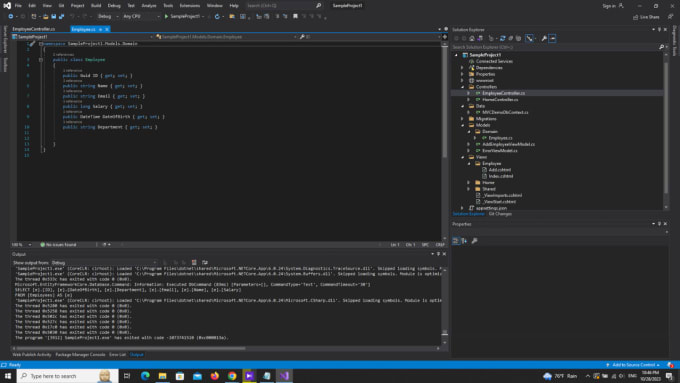Viewport: 680px width, 383px height.
Task: Start debugging SampleProject1 with the green play button
Action: [x=166, y=16]
